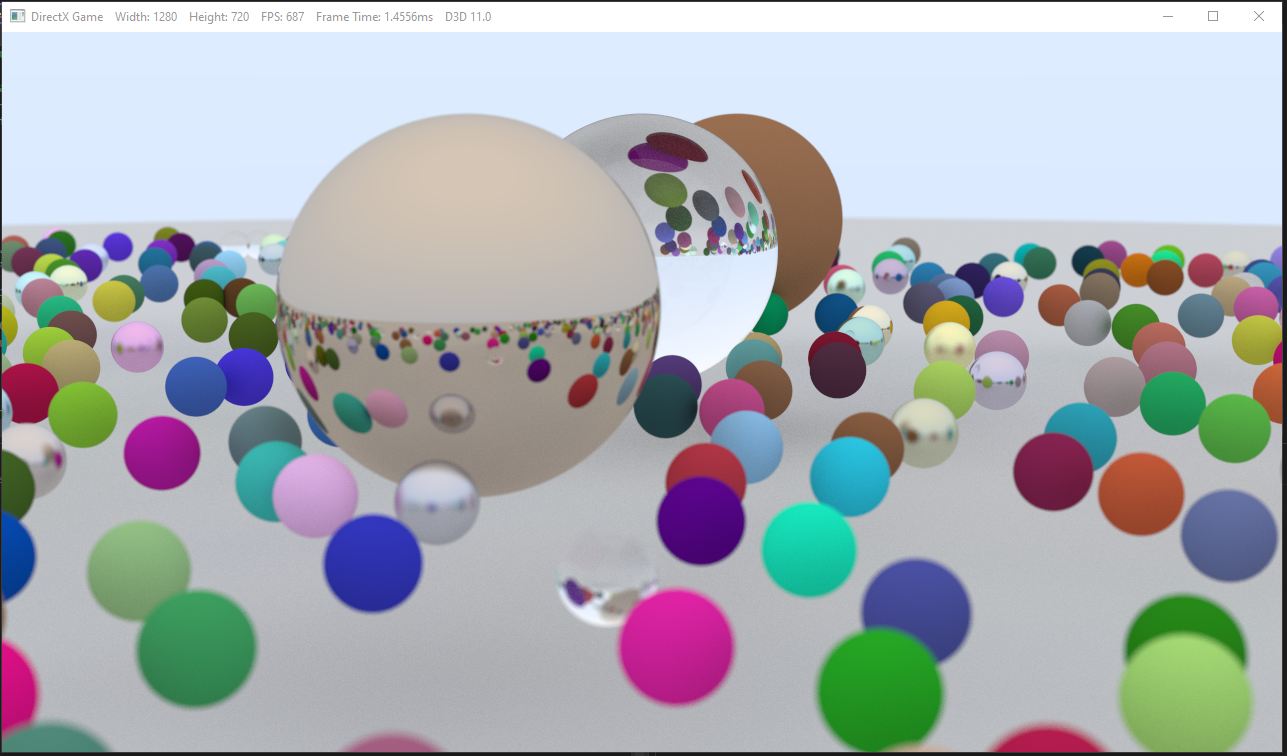Image resolution: width=1287 pixels, height=756 pixels.
Task: Click the mint green sphere right of the purple one
Action: pyautogui.click(x=809, y=549)
